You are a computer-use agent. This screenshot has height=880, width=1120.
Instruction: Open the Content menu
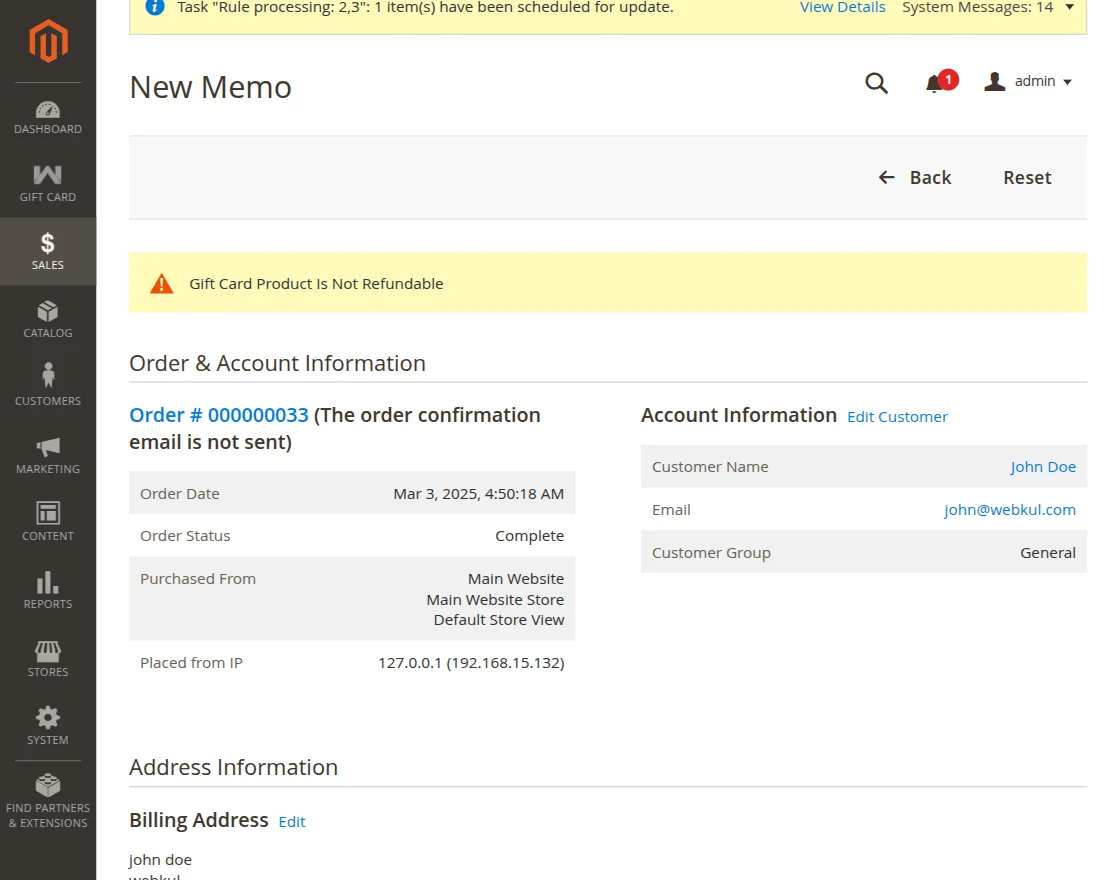pos(48,523)
